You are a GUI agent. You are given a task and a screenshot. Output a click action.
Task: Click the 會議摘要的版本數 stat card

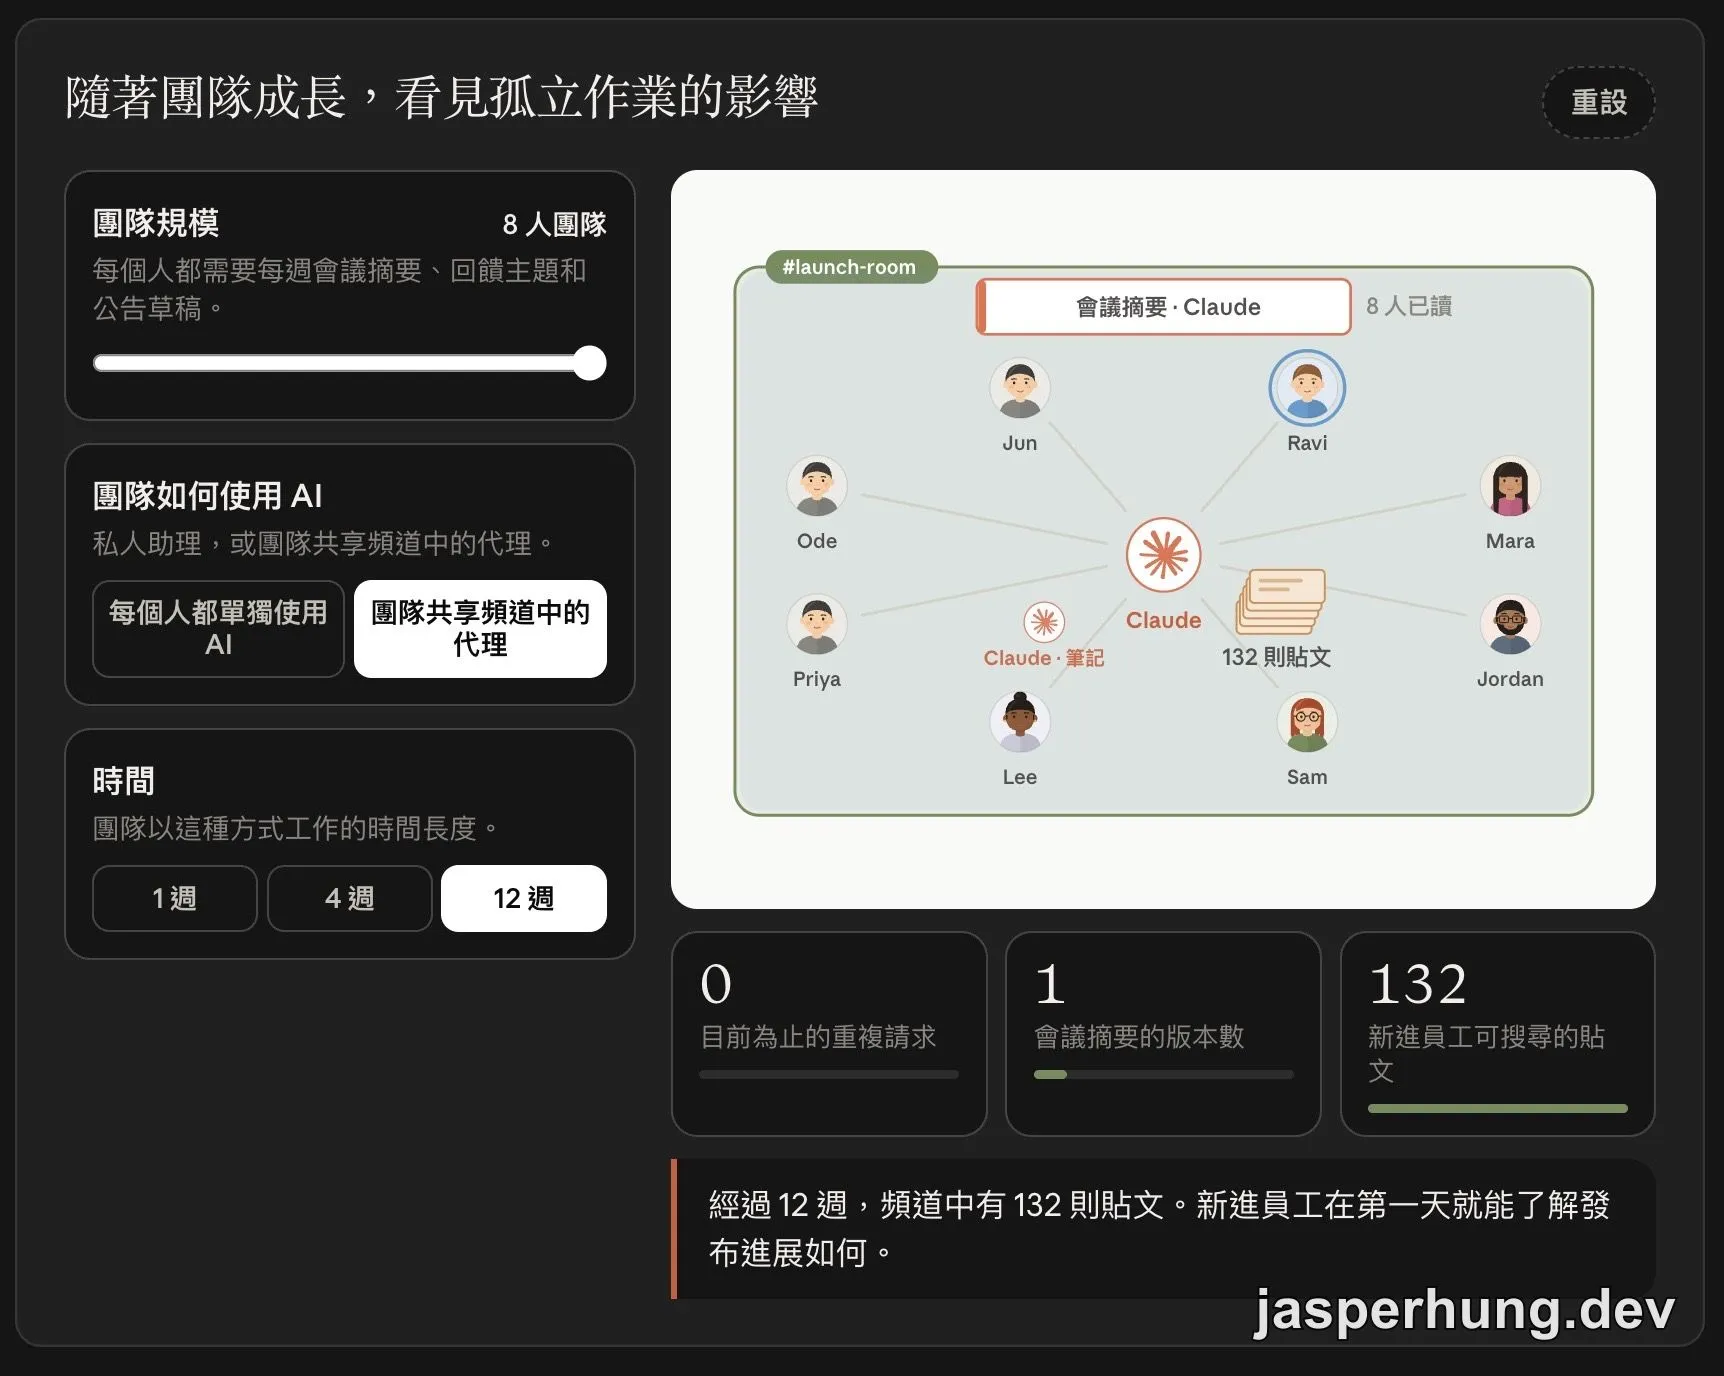(x=1163, y=1034)
